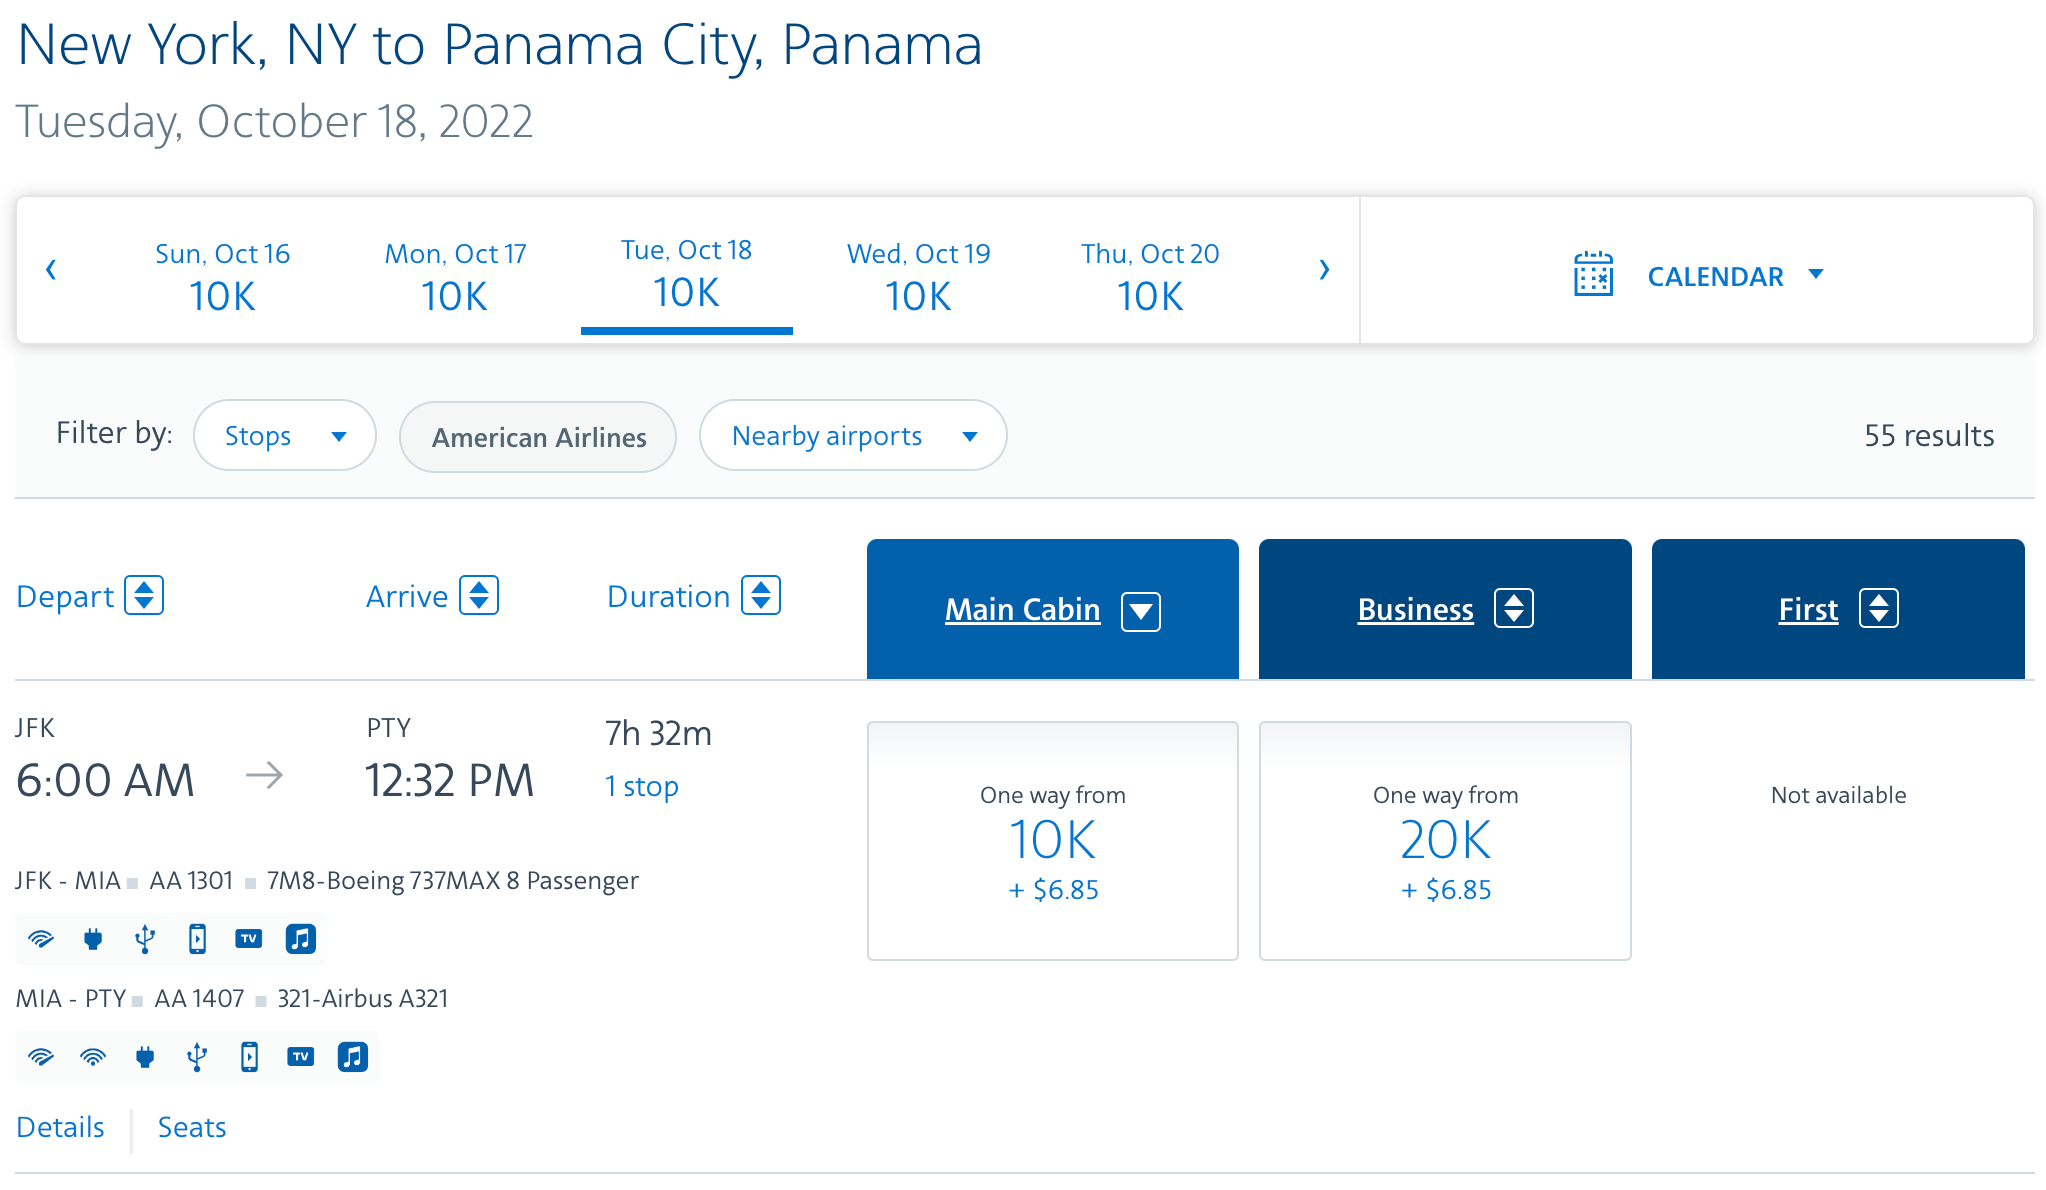Click music icon on JFK - MIA flight
2046x1190 pixels.
301,939
